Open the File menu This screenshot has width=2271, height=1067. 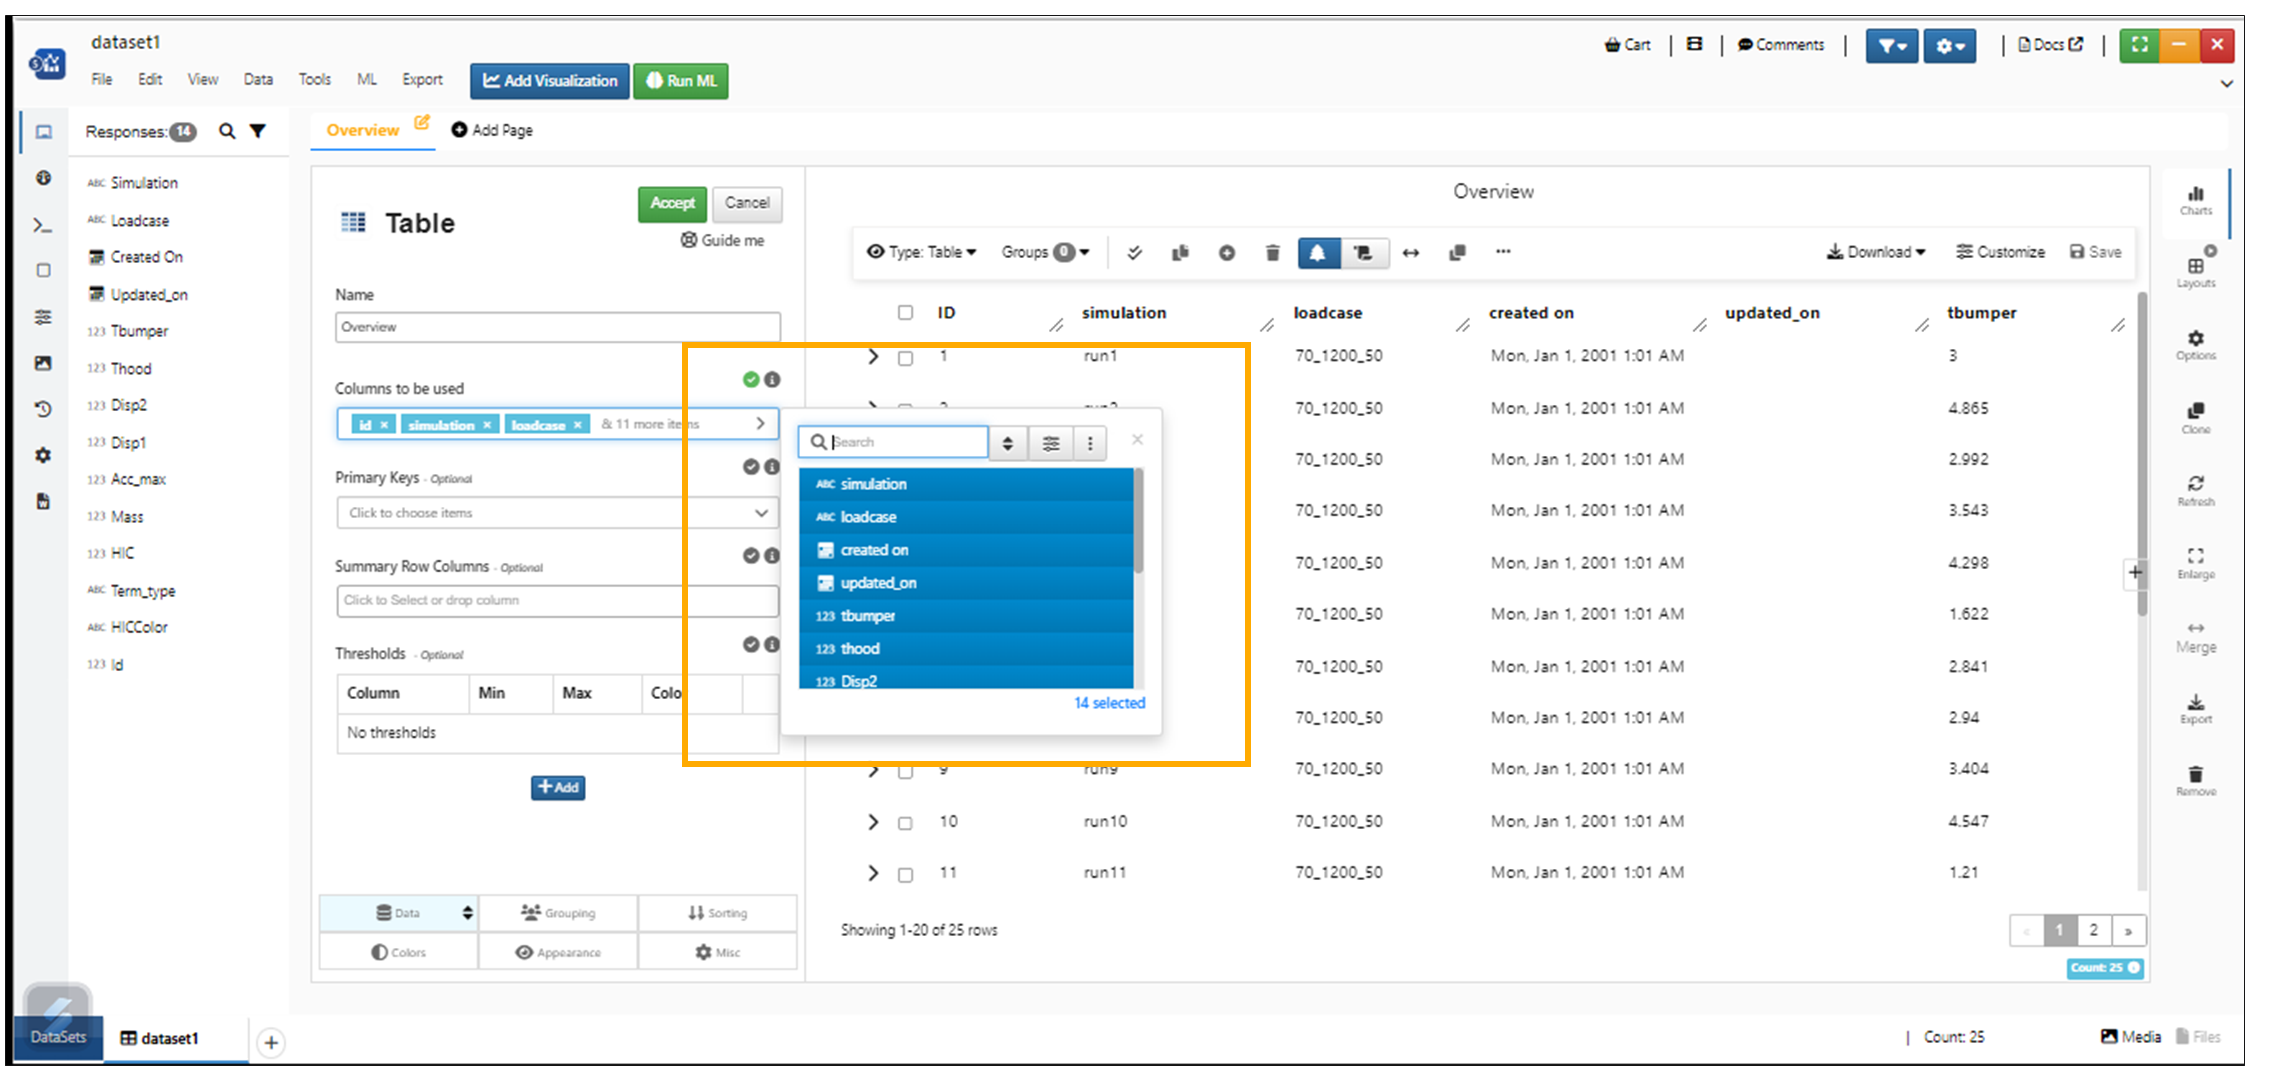click(102, 79)
